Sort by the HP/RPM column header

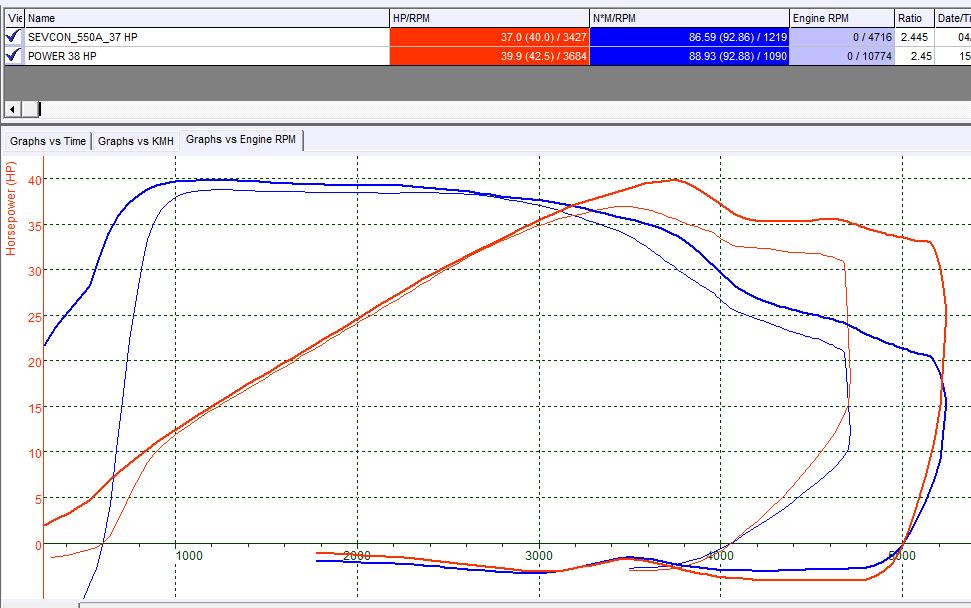click(489, 18)
